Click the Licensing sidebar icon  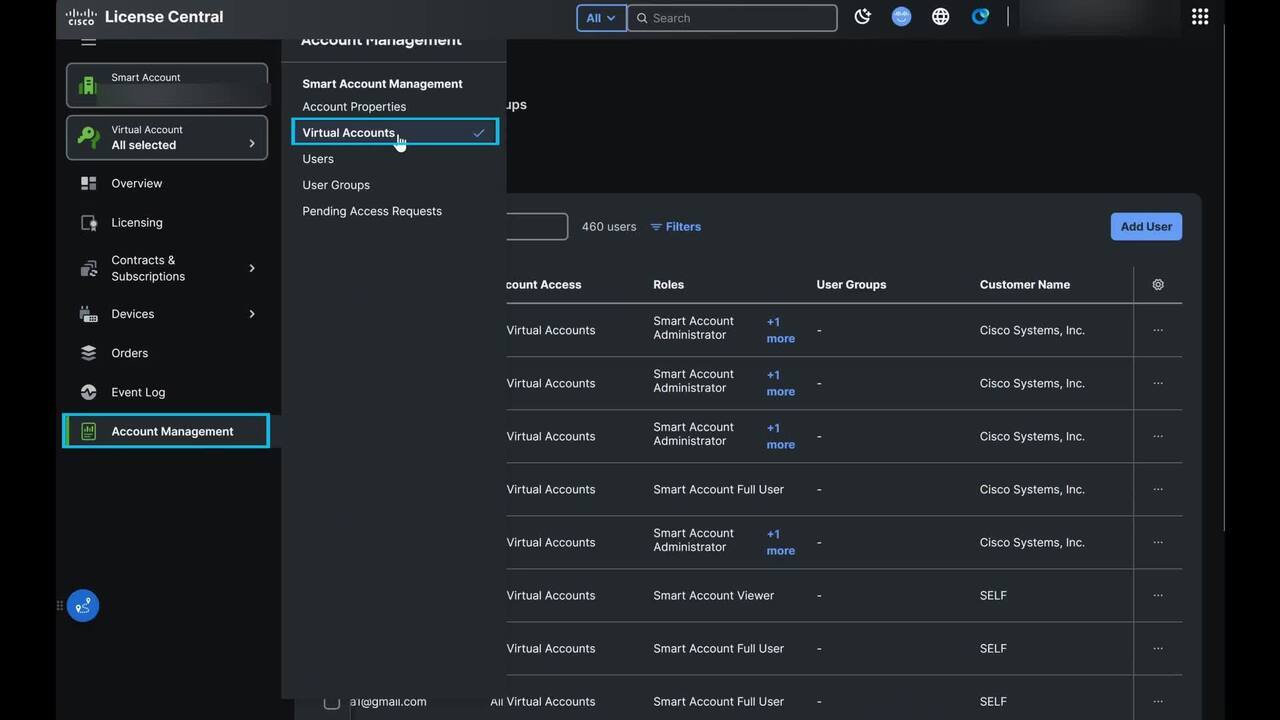click(x=88, y=223)
